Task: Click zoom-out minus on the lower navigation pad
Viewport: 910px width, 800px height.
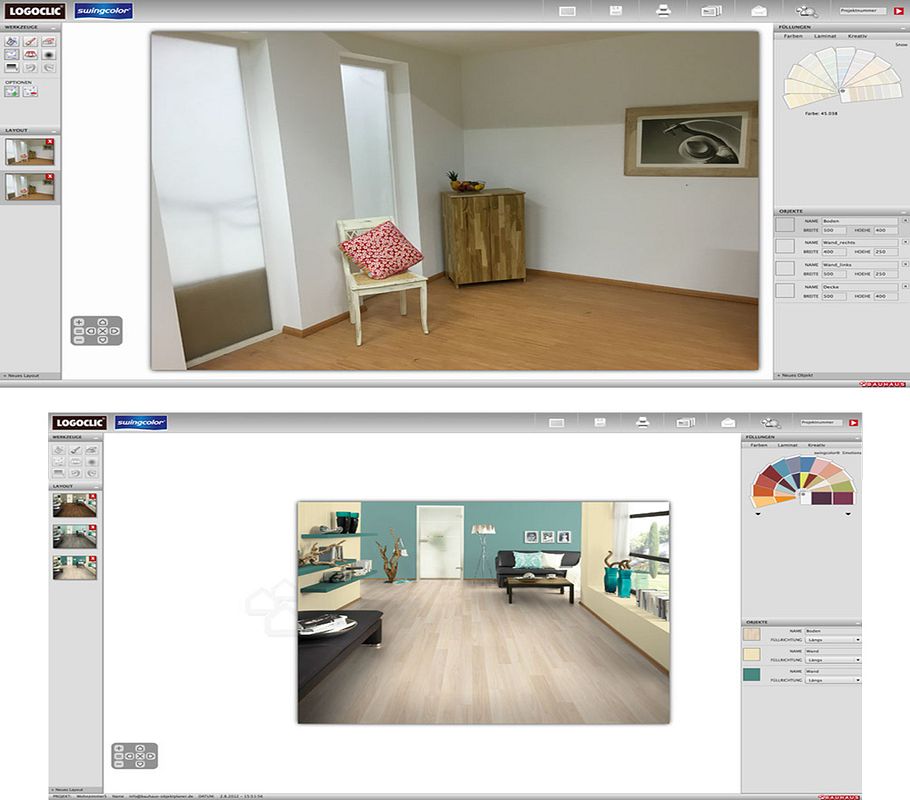Action: pyautogui.click(x=119, y=763)
